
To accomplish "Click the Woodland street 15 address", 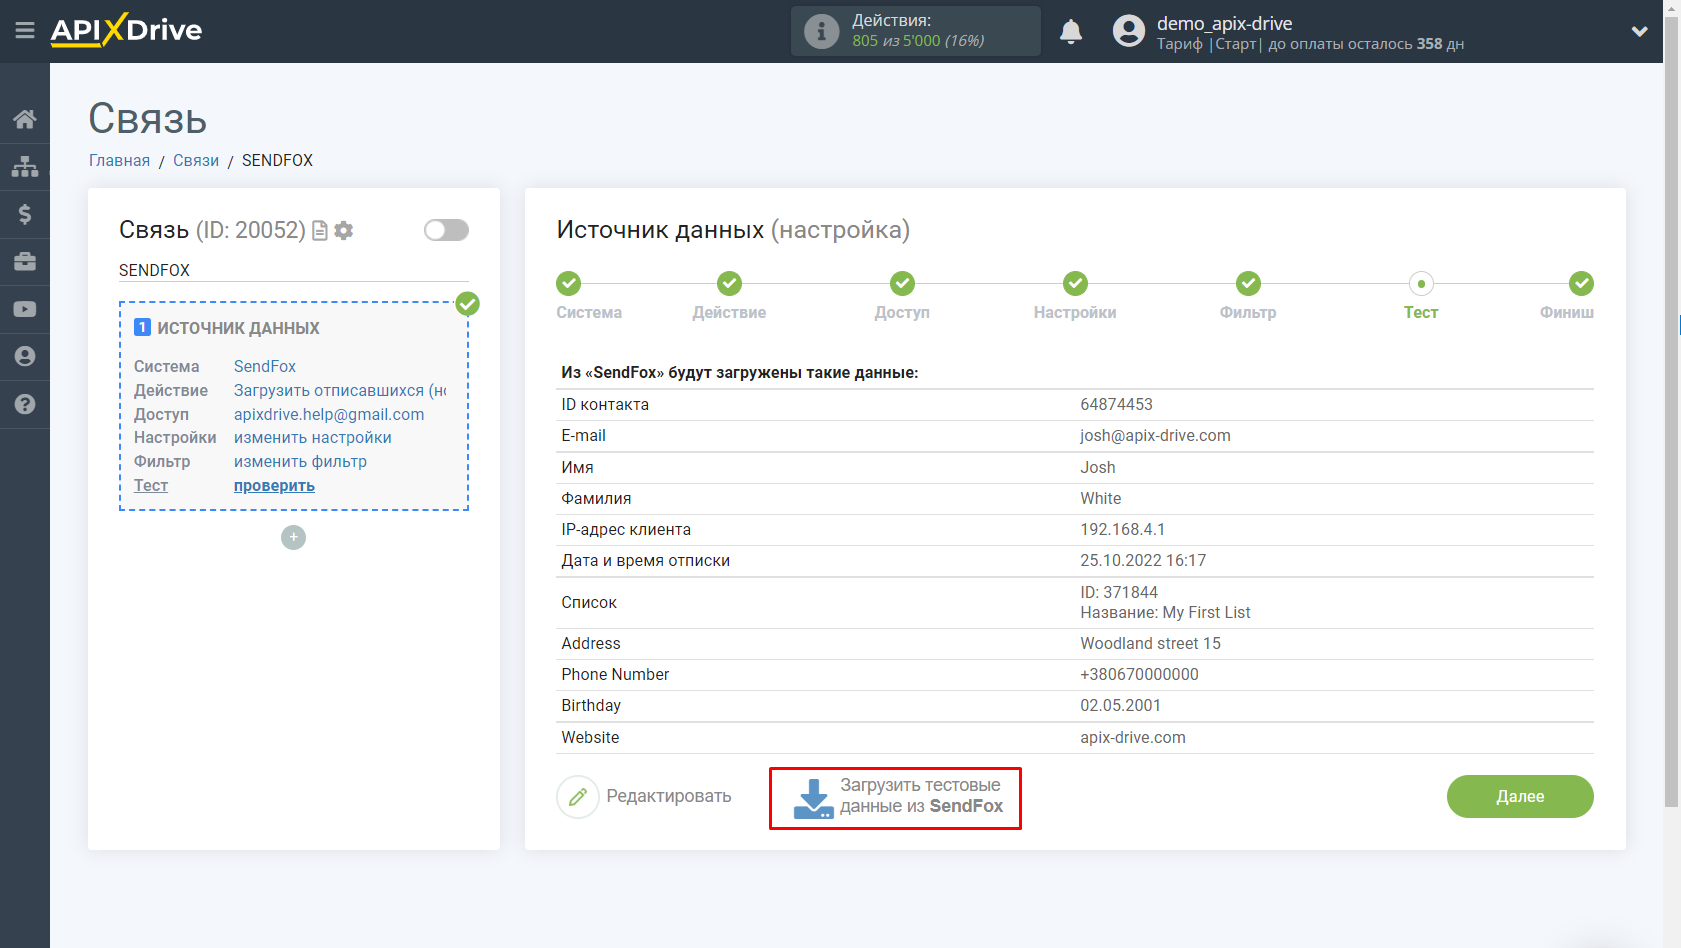I will point(1150,643).
